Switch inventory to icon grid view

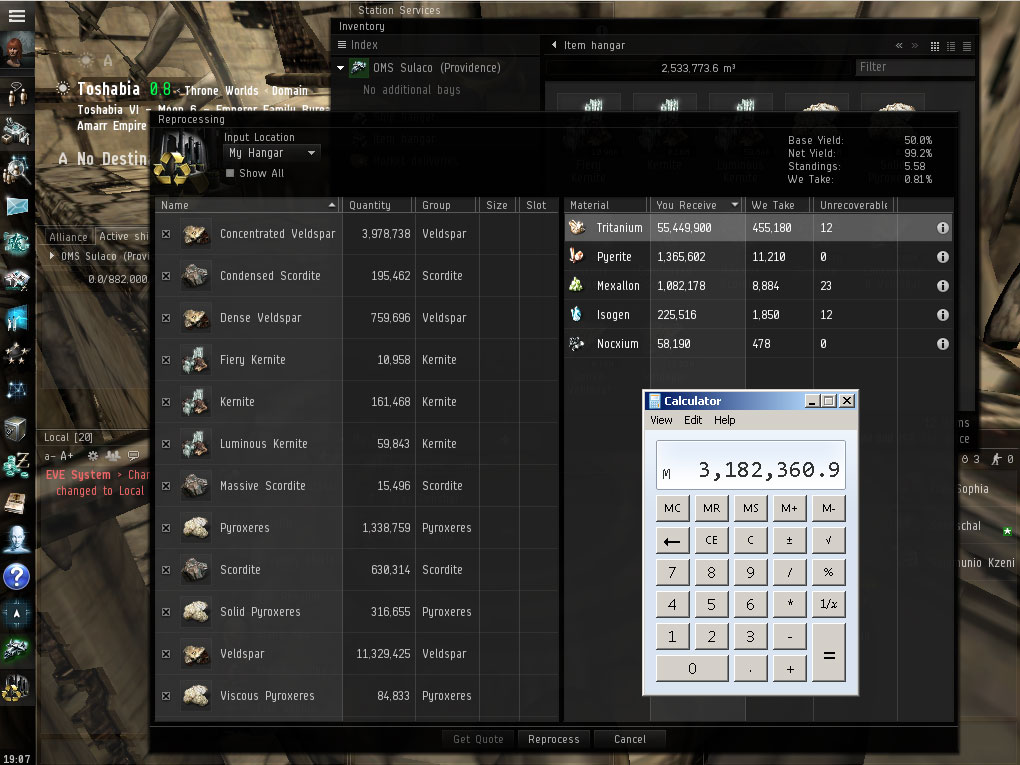935,46
